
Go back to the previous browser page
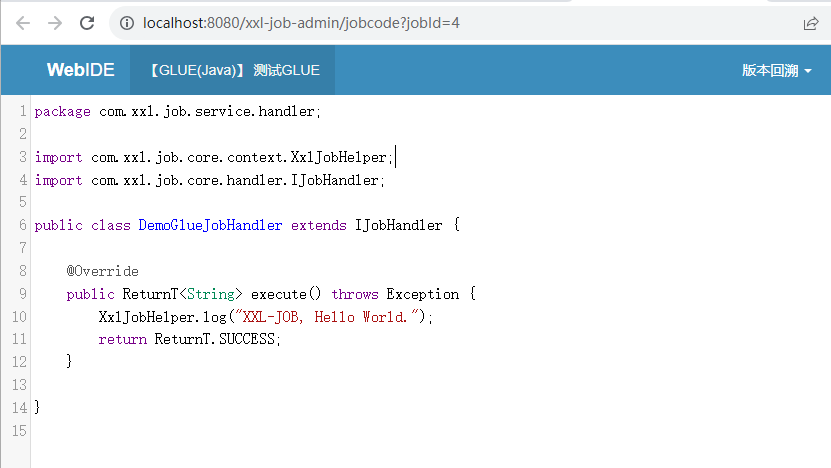23,23
